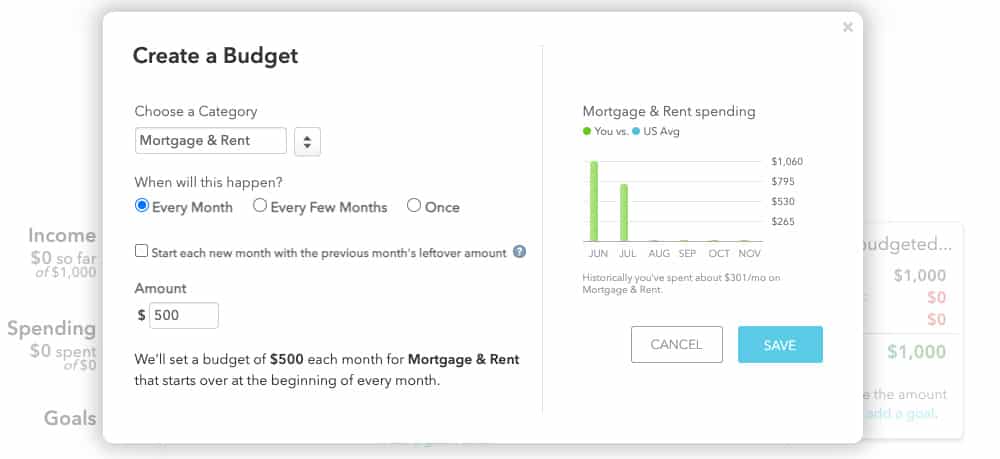Open the category up-down arrow selector
This screenshot has width=1000, height=459.
click(x=307, y=142)
